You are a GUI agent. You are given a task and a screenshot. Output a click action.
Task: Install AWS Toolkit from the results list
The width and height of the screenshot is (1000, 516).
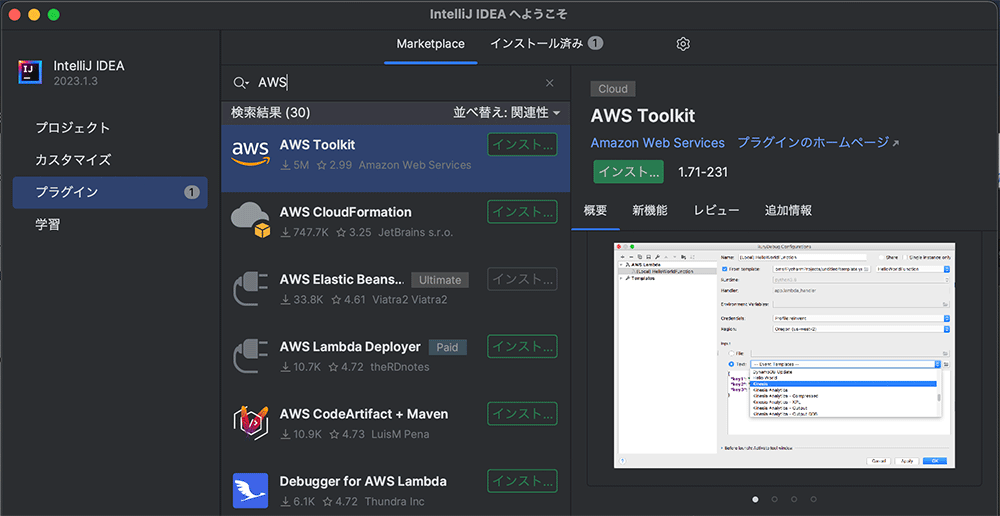point(522,145)
